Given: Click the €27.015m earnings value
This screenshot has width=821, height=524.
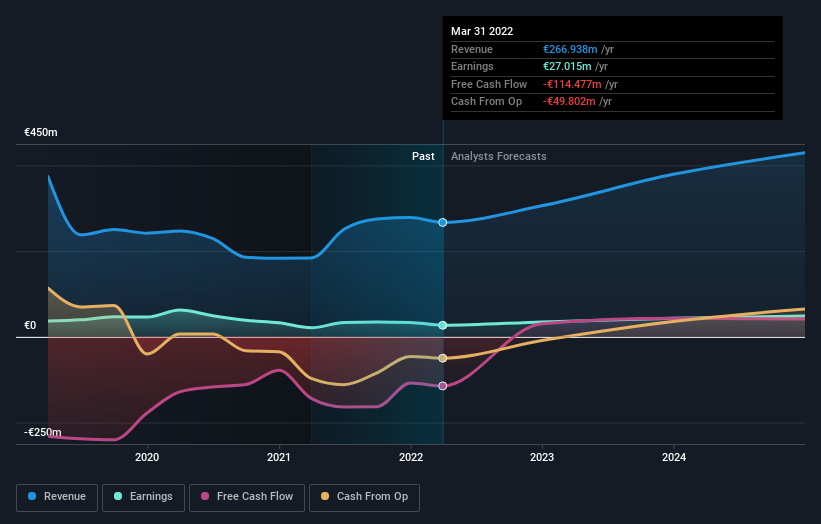Looking at the screenshot, I should [567, 66].
